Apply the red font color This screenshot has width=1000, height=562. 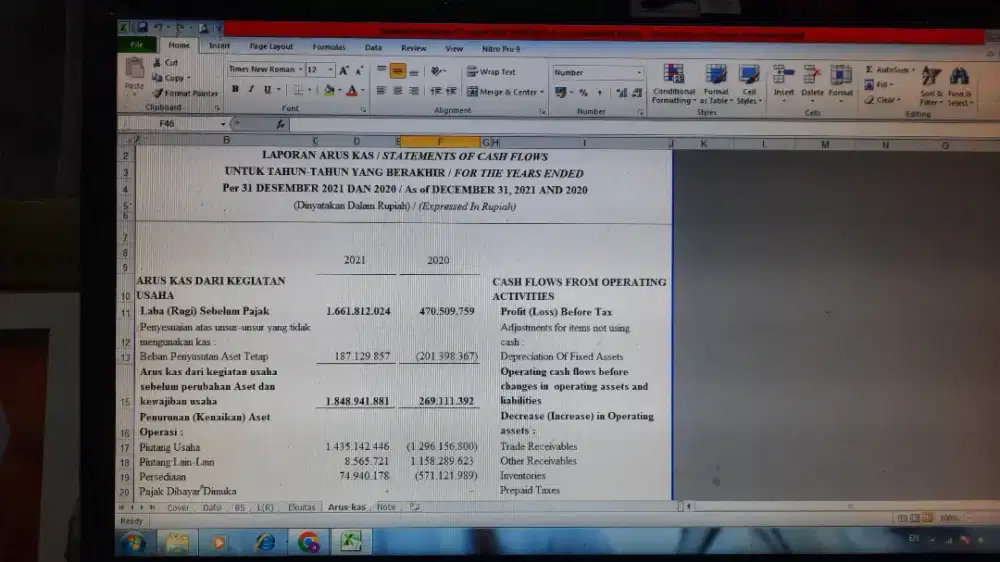pos(351,91)
